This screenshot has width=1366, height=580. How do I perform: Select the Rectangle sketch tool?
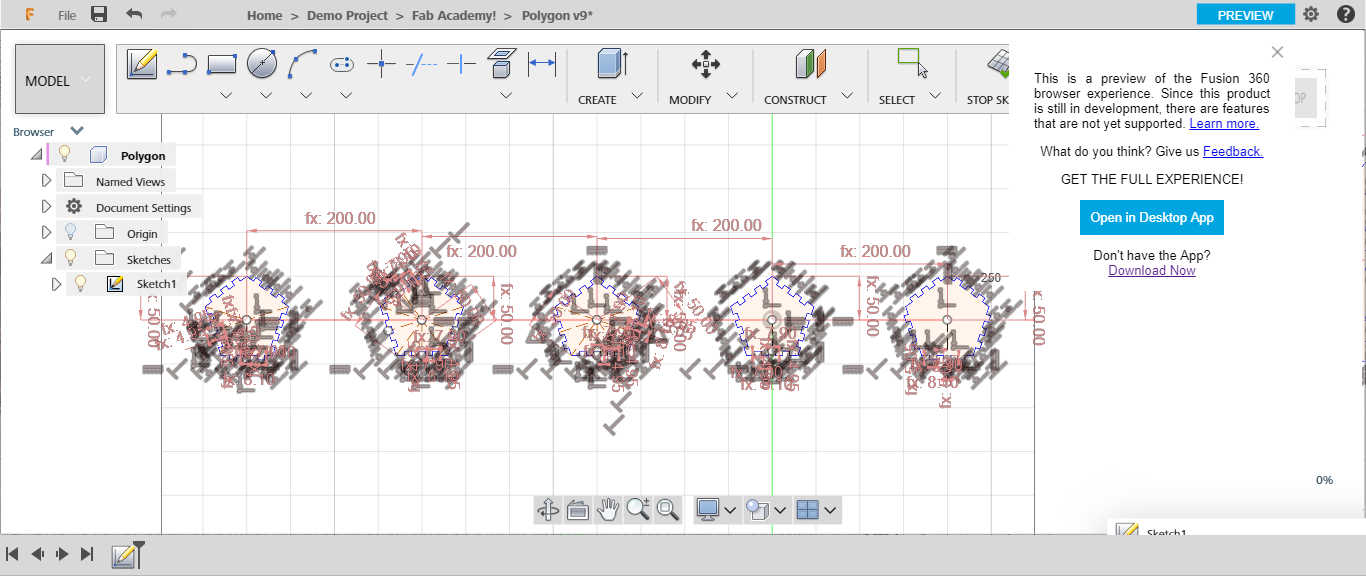[222, 65]
